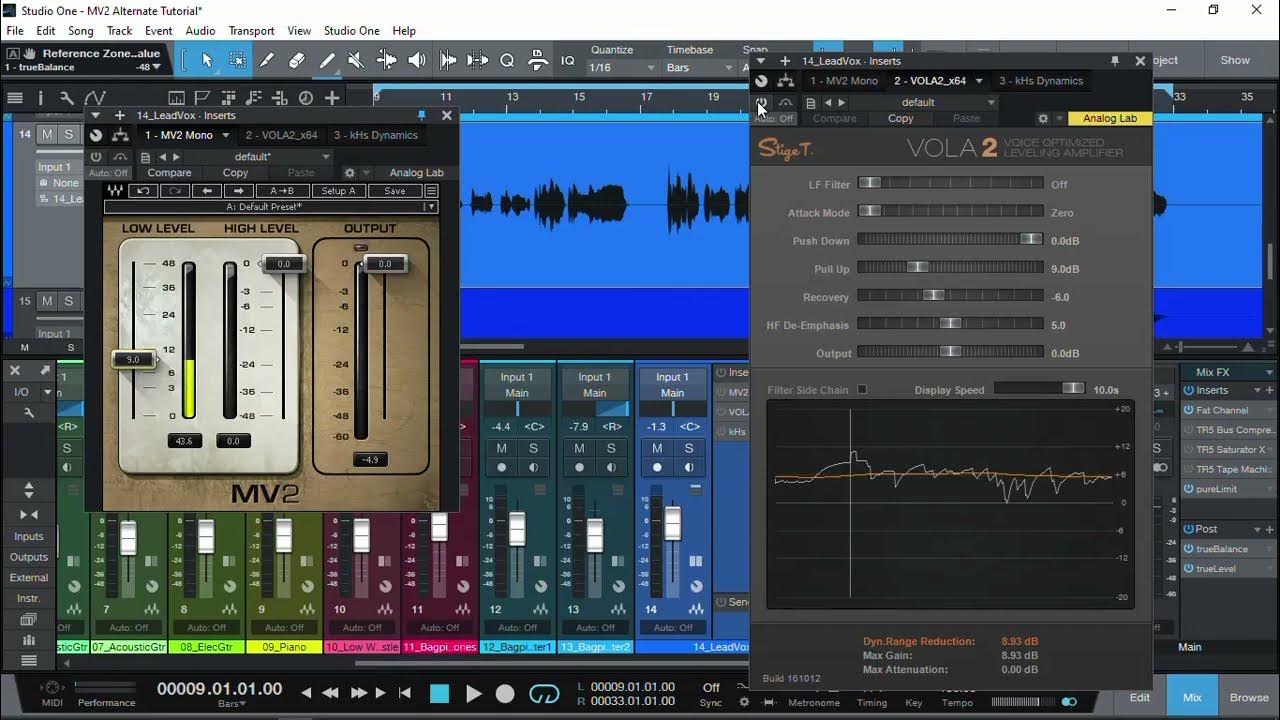Select the Mute tool
The image size is (1280, 720).
pyautogui.click(x=355, y=60)
